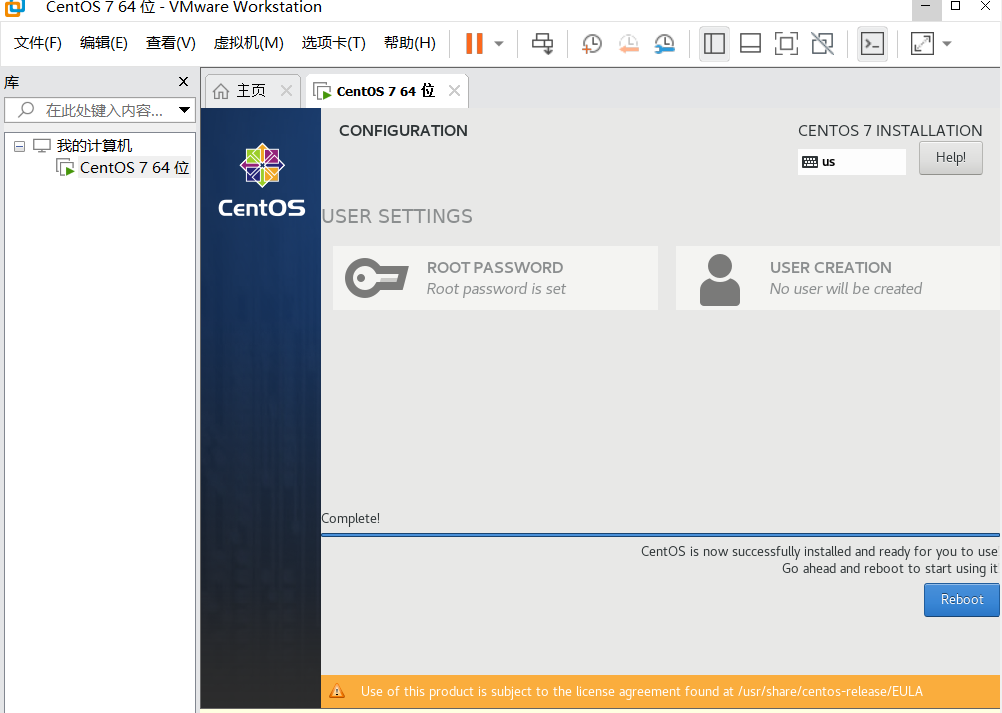Screen dimensions: 1002x713
Task: Close the CentOS 7 64 位 tab
Action: pyautogui.click(x=454, y=91)
